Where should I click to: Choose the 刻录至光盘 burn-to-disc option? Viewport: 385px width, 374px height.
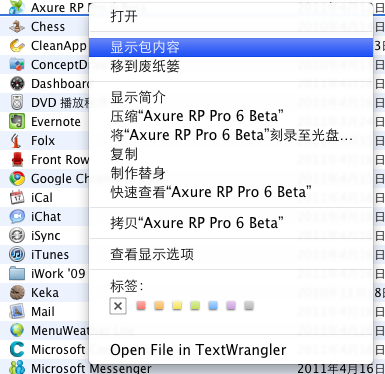[231, 135]
